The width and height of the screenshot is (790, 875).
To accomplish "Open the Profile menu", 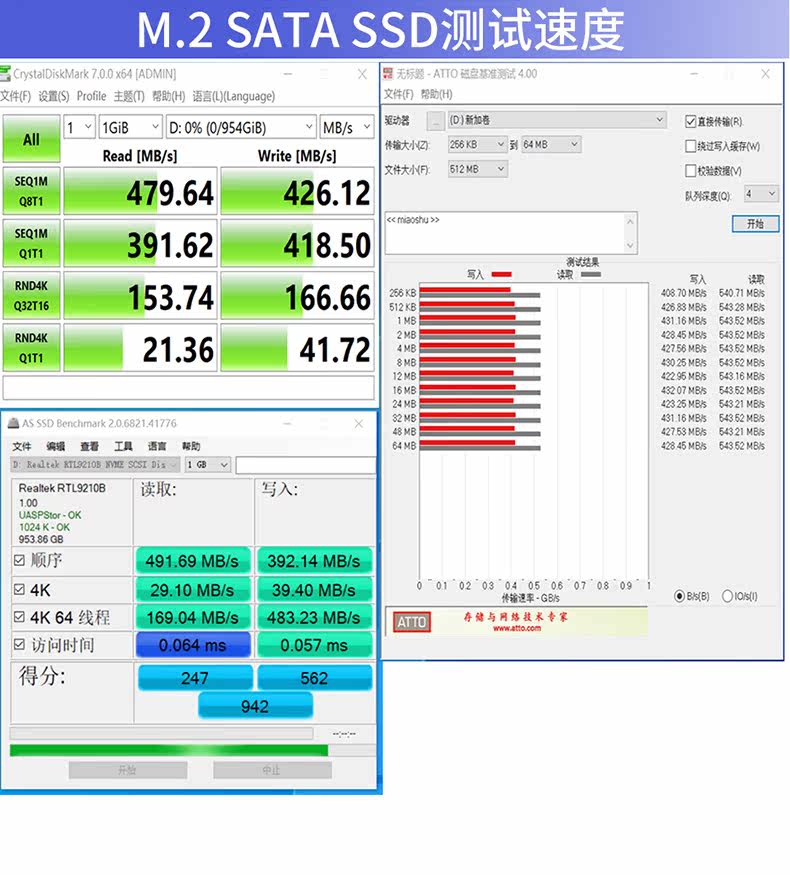I will pos(91,96).
